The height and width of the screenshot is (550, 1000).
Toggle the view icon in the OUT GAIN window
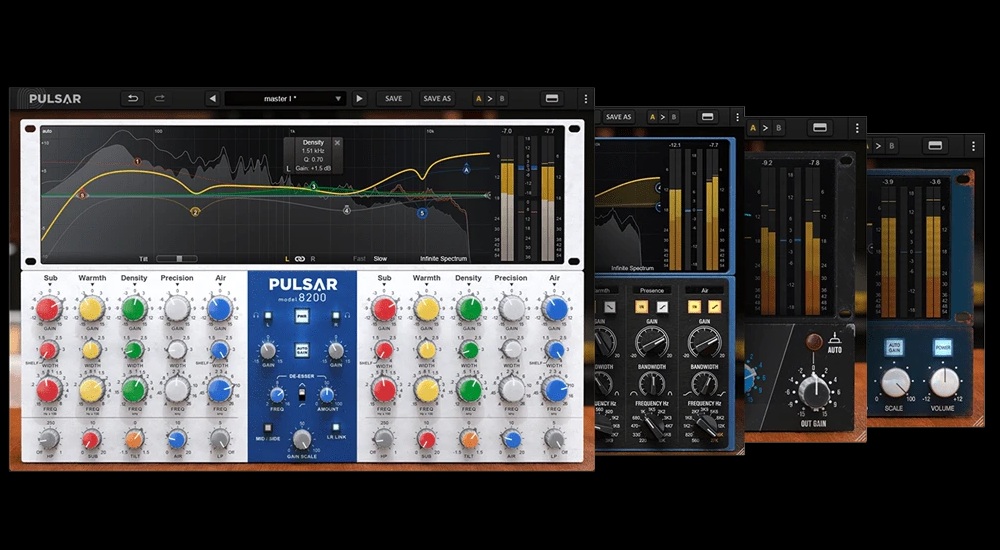(820, 128)
